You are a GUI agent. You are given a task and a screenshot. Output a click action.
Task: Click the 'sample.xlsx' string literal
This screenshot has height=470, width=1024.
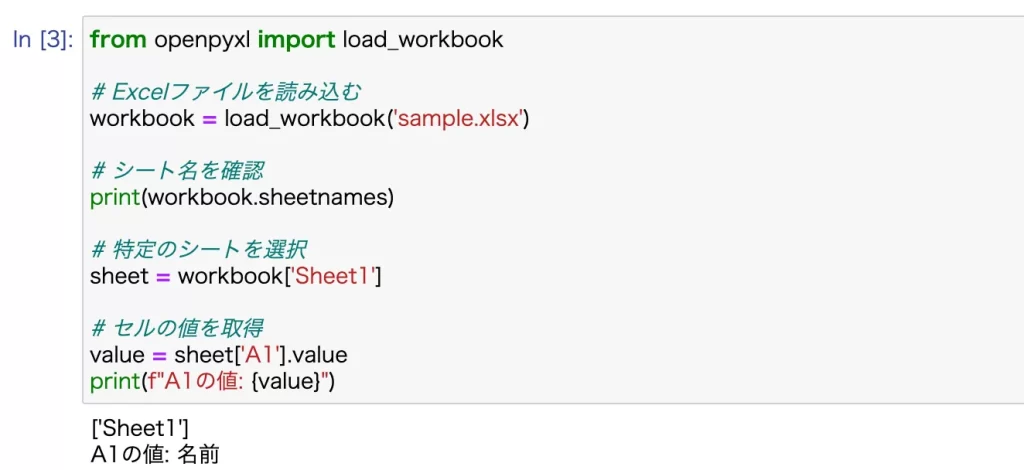tap(458, 119)
